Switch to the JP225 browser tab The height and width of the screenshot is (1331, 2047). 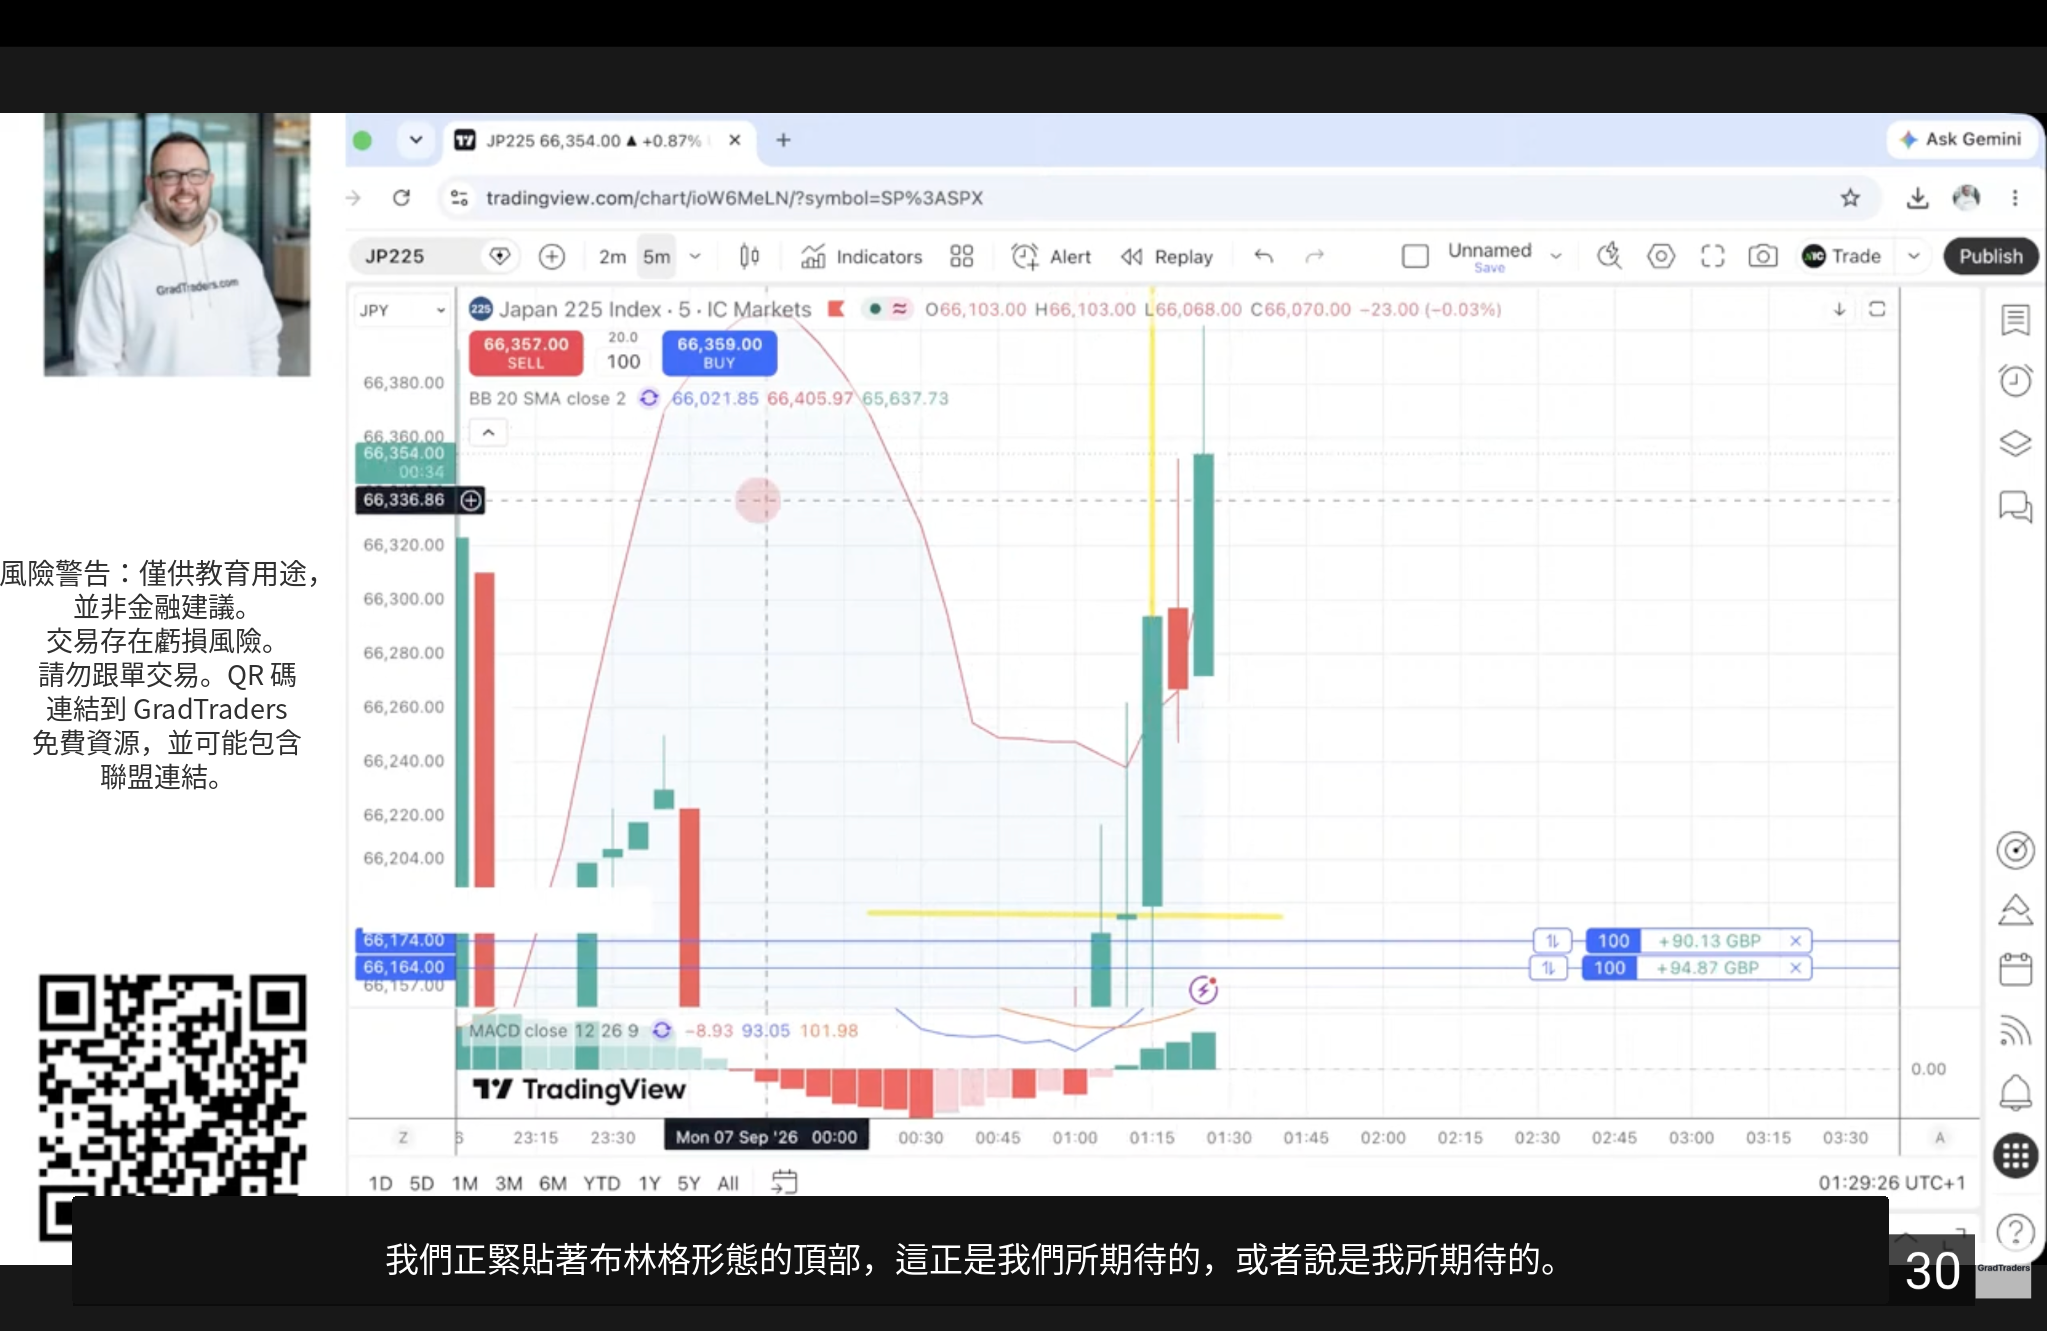click(x=597, y=140)
